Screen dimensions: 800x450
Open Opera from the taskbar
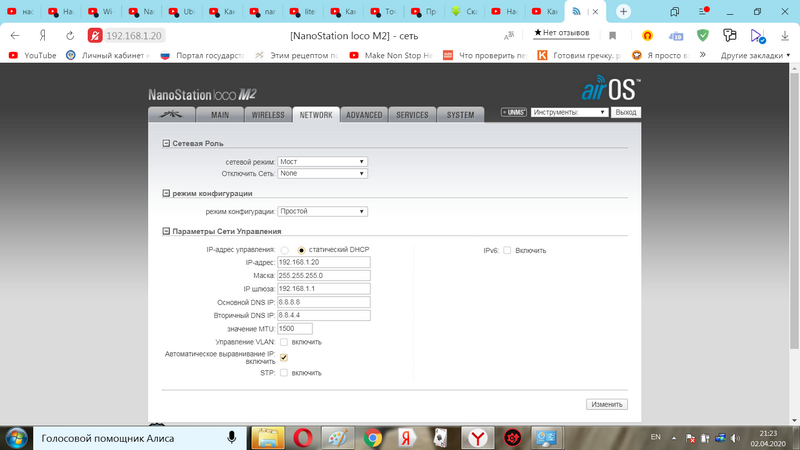[x=303, y=438]
